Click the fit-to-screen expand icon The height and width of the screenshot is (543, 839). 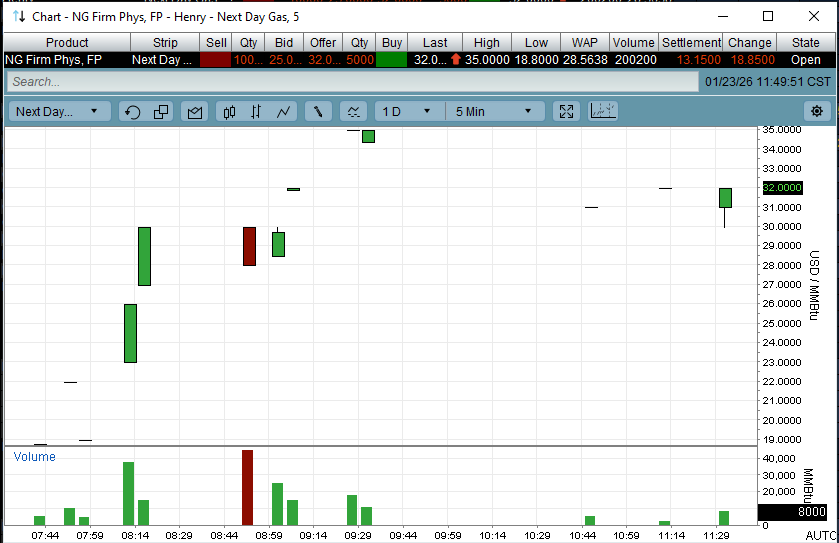(x=566, y=112)
